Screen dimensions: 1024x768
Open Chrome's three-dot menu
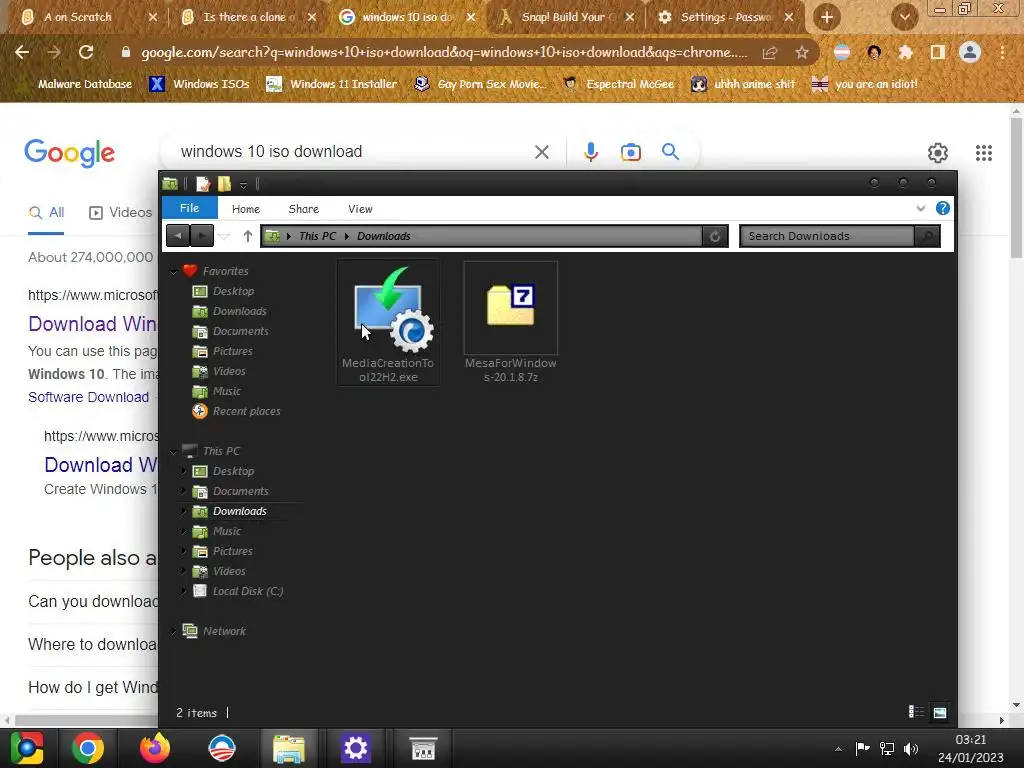pos(1002,52)
